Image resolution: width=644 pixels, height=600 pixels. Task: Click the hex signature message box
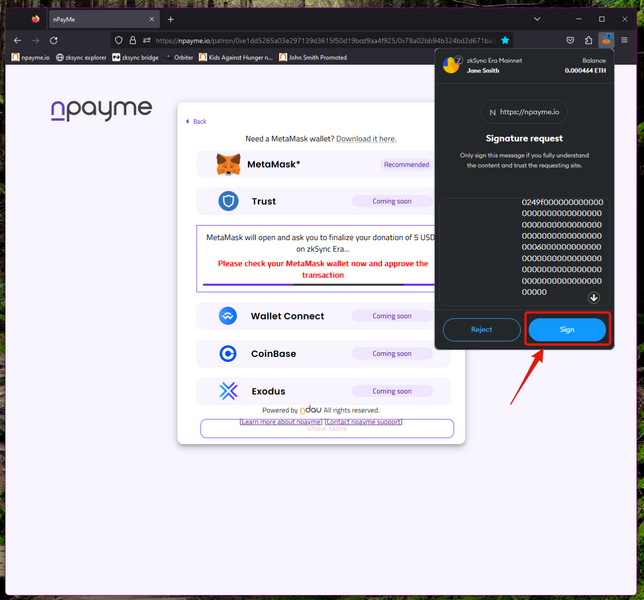pyautogui.click(x=524, y=252)
